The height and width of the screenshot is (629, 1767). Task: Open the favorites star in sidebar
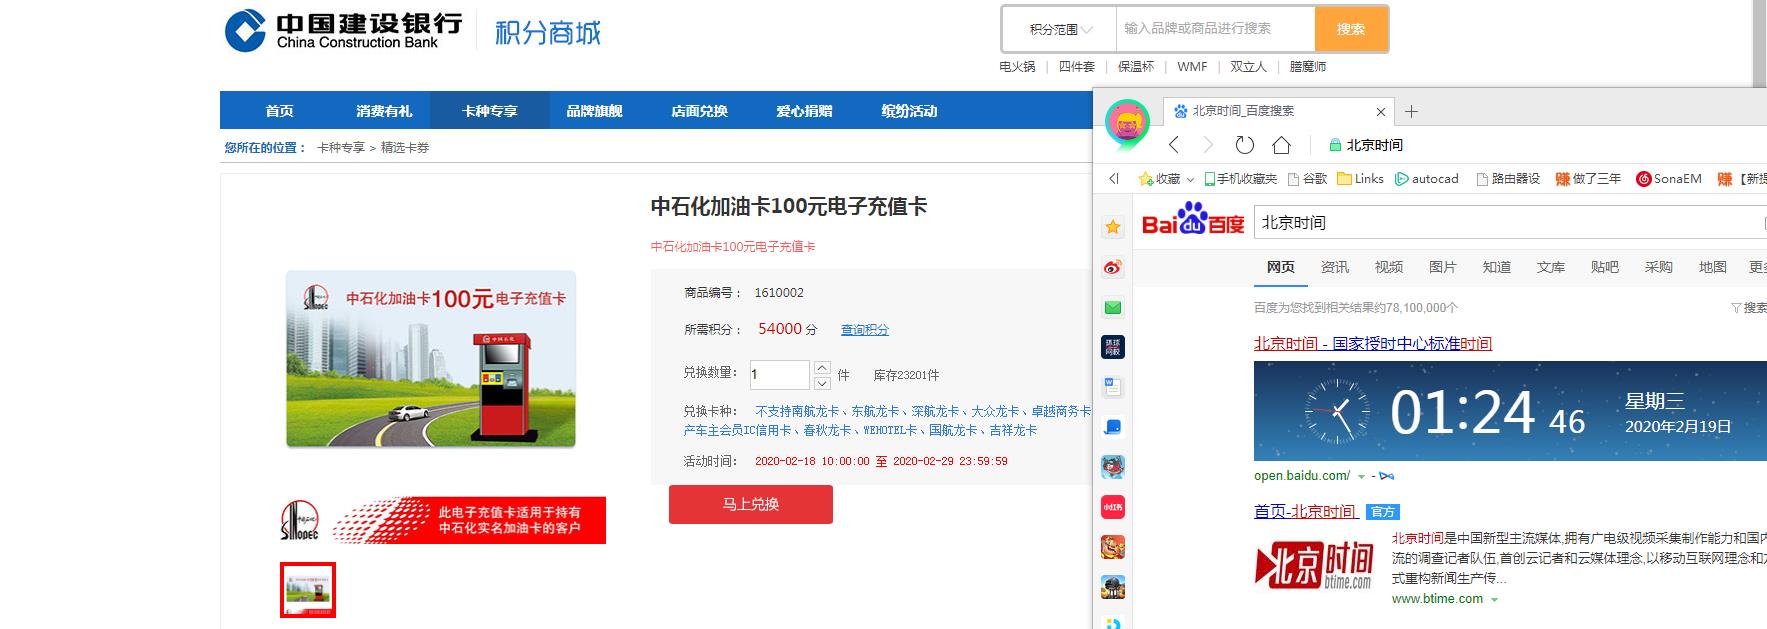click(x=1113, y=227)
